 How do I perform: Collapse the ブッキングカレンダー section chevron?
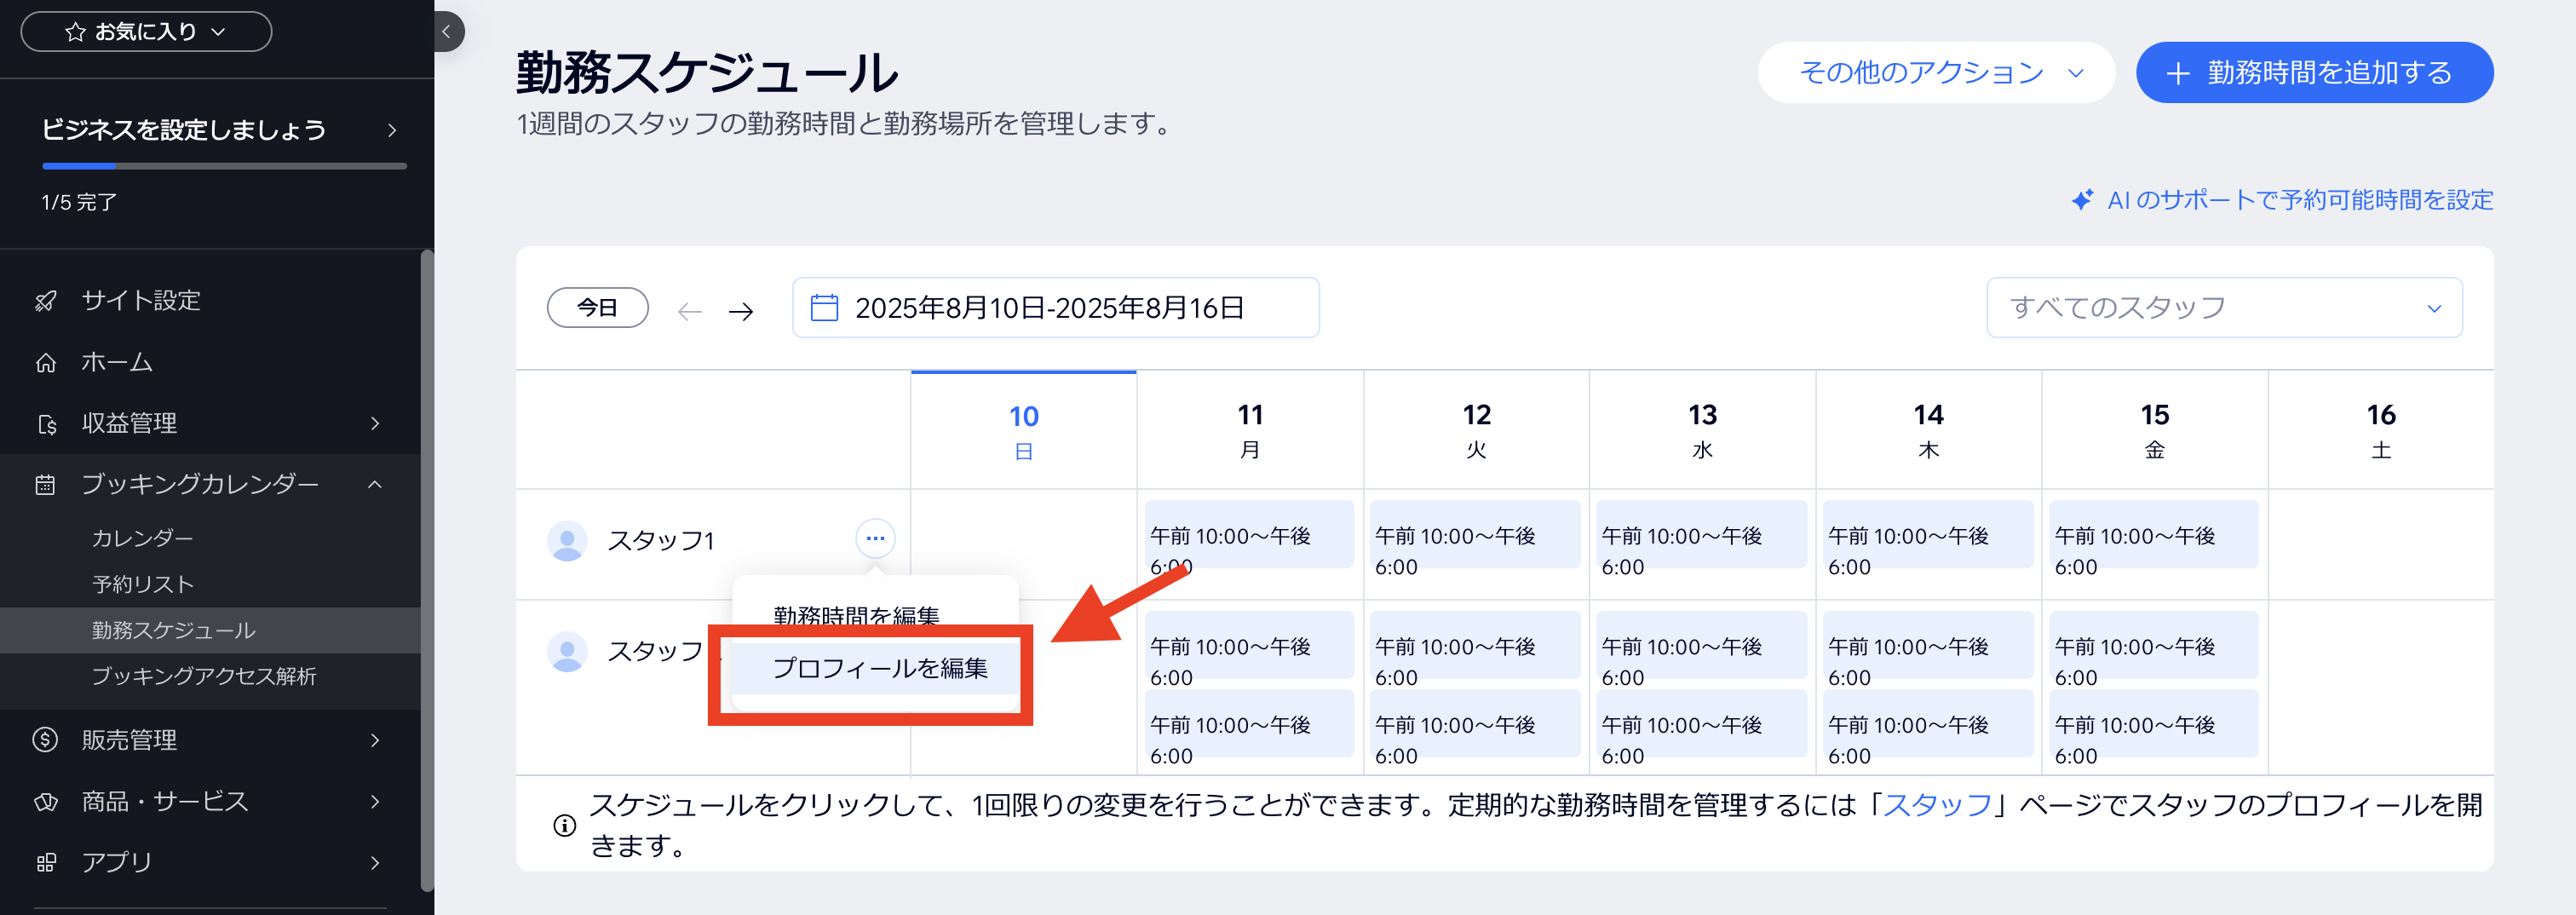coord(376,484)
